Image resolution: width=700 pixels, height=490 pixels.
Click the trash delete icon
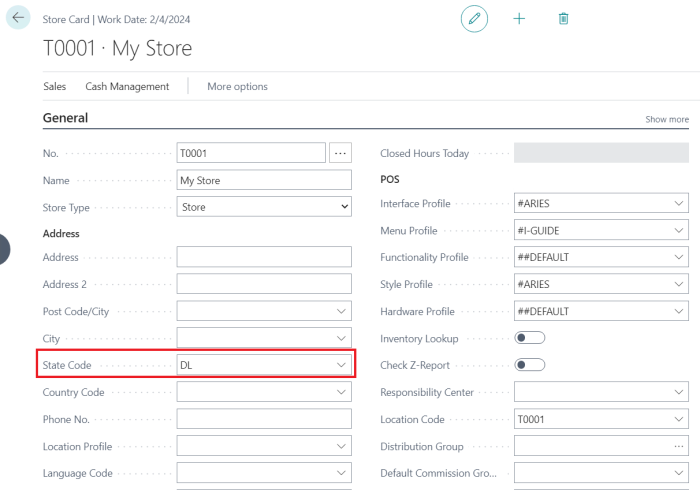(x=564, y=19)
